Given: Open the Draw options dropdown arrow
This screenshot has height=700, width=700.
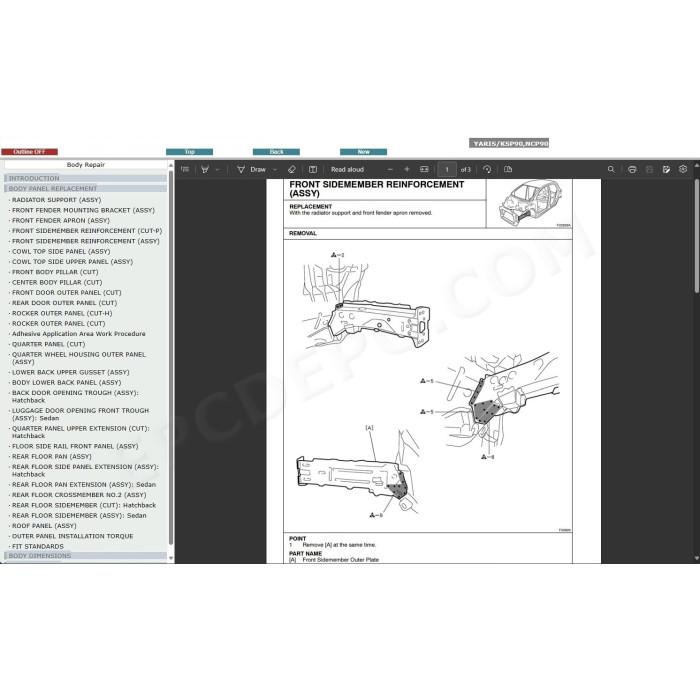Looking at the screenshot, I should click(x=275, y=170).
